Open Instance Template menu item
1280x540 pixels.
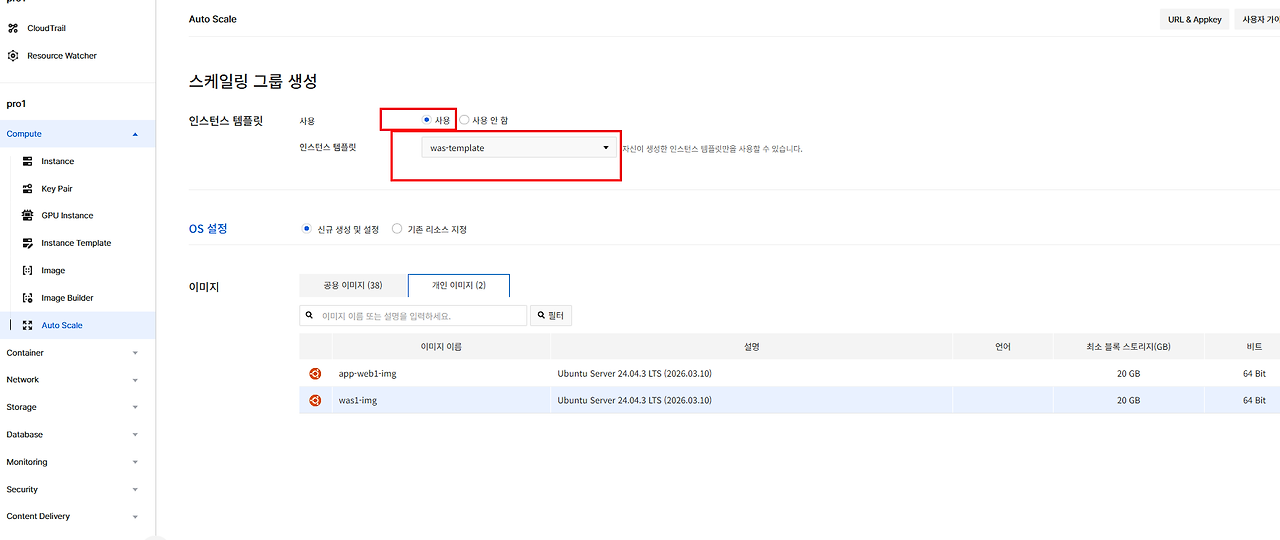click(x=76, y=243)
